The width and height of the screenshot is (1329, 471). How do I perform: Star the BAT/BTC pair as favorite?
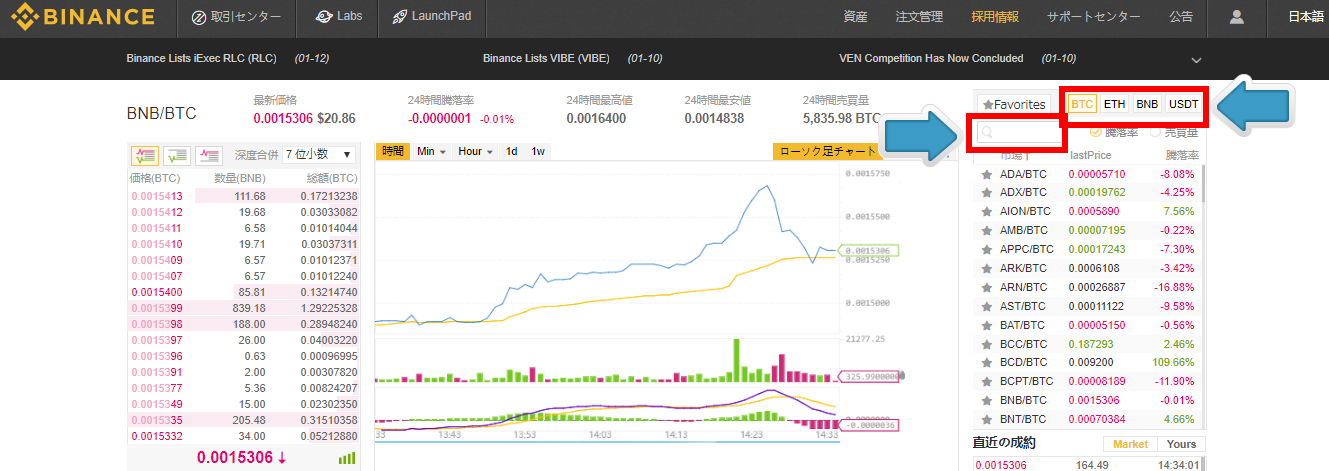tap(986, 325)
